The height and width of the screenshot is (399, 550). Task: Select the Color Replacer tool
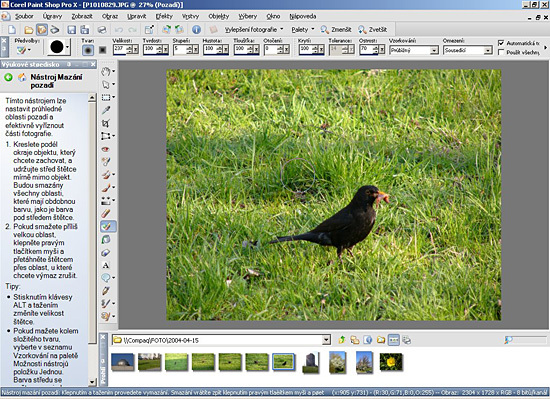(x=106, y=252)
